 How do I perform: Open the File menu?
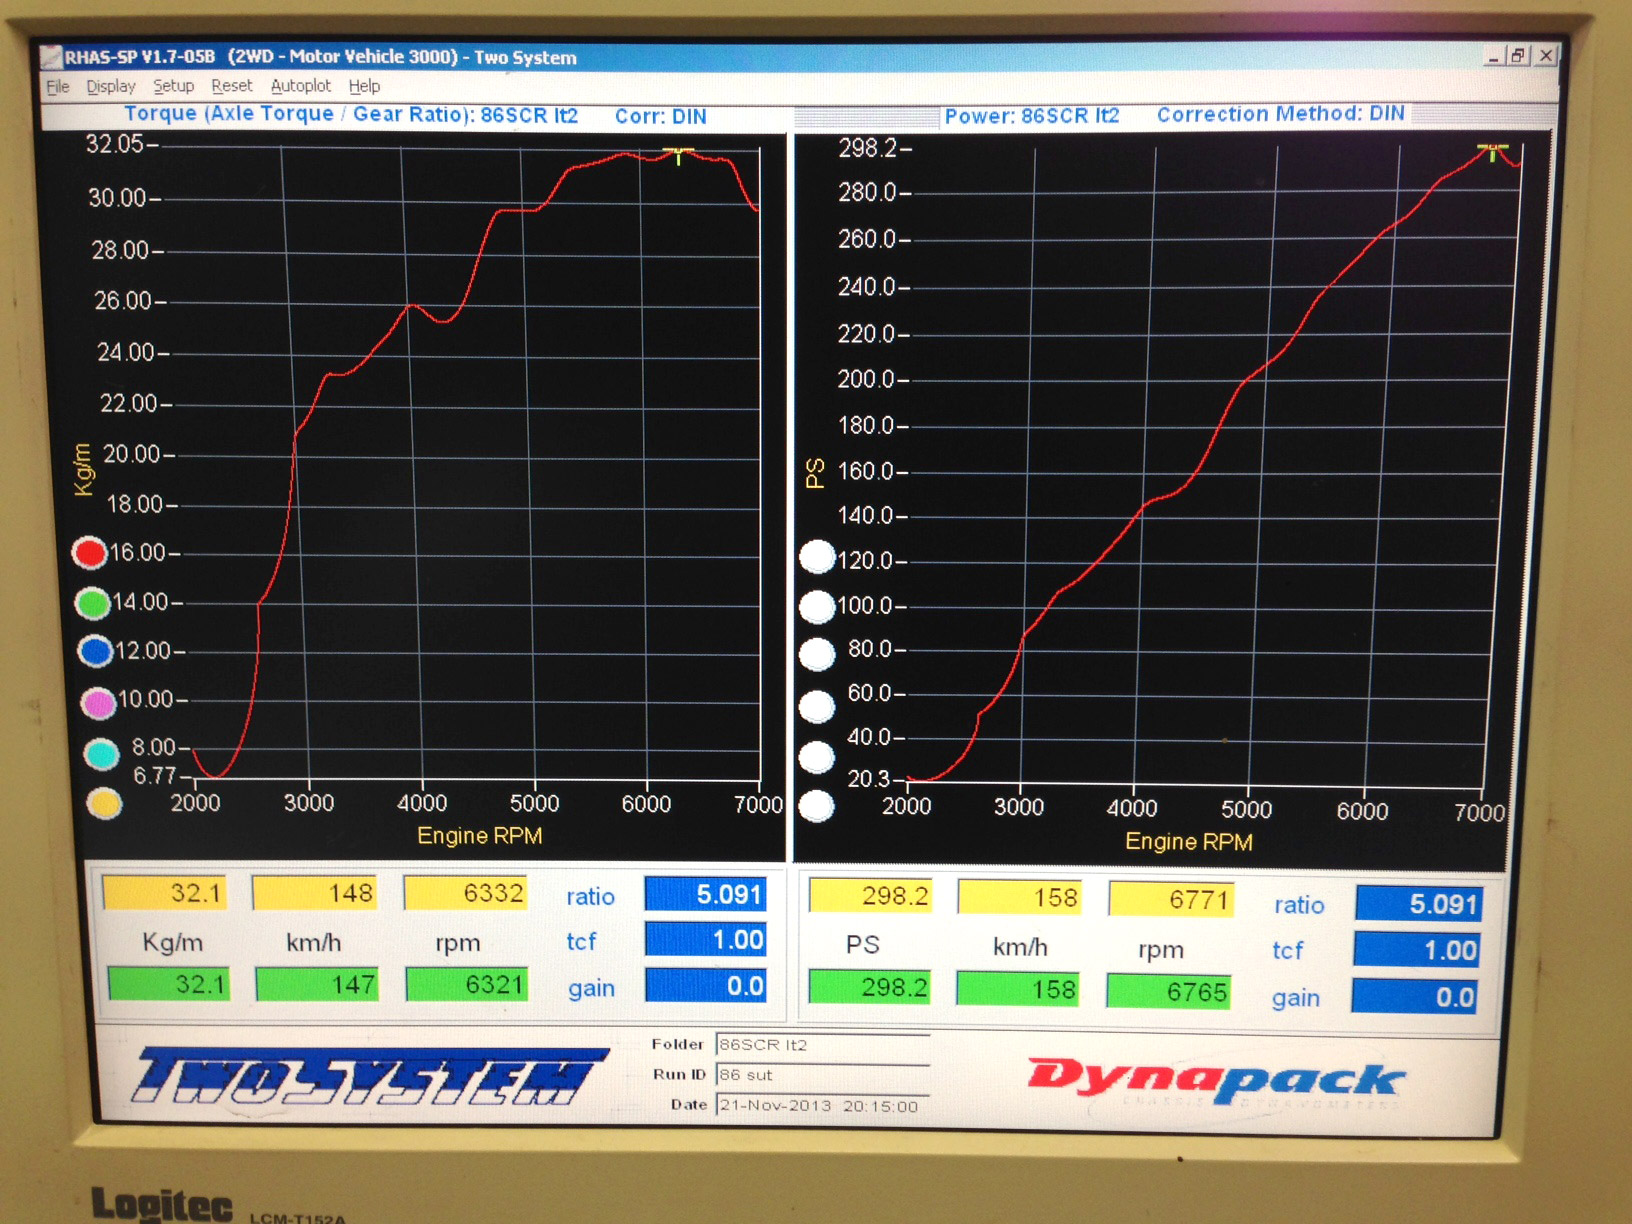(x=58, y=87)
